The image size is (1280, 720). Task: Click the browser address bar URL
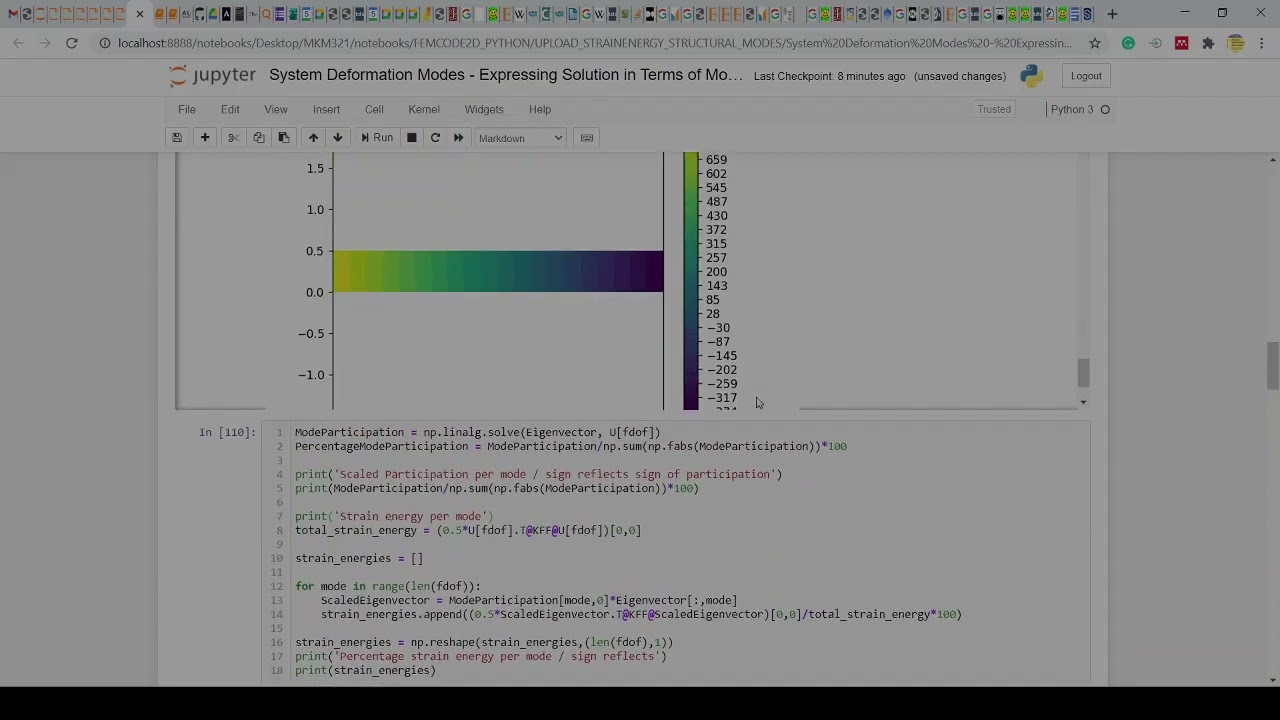pyautogui.click(x=594, y=43)
